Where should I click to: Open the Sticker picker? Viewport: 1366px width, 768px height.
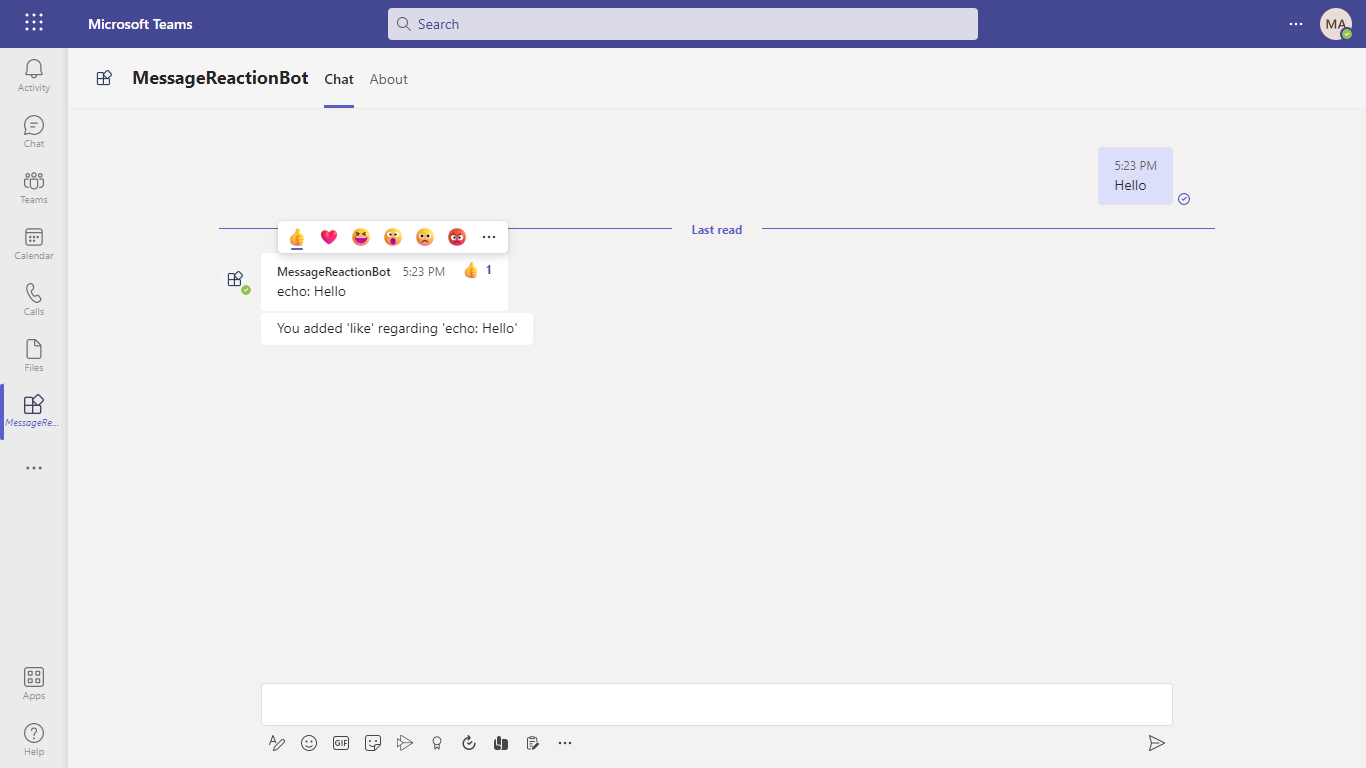(373, 743)
